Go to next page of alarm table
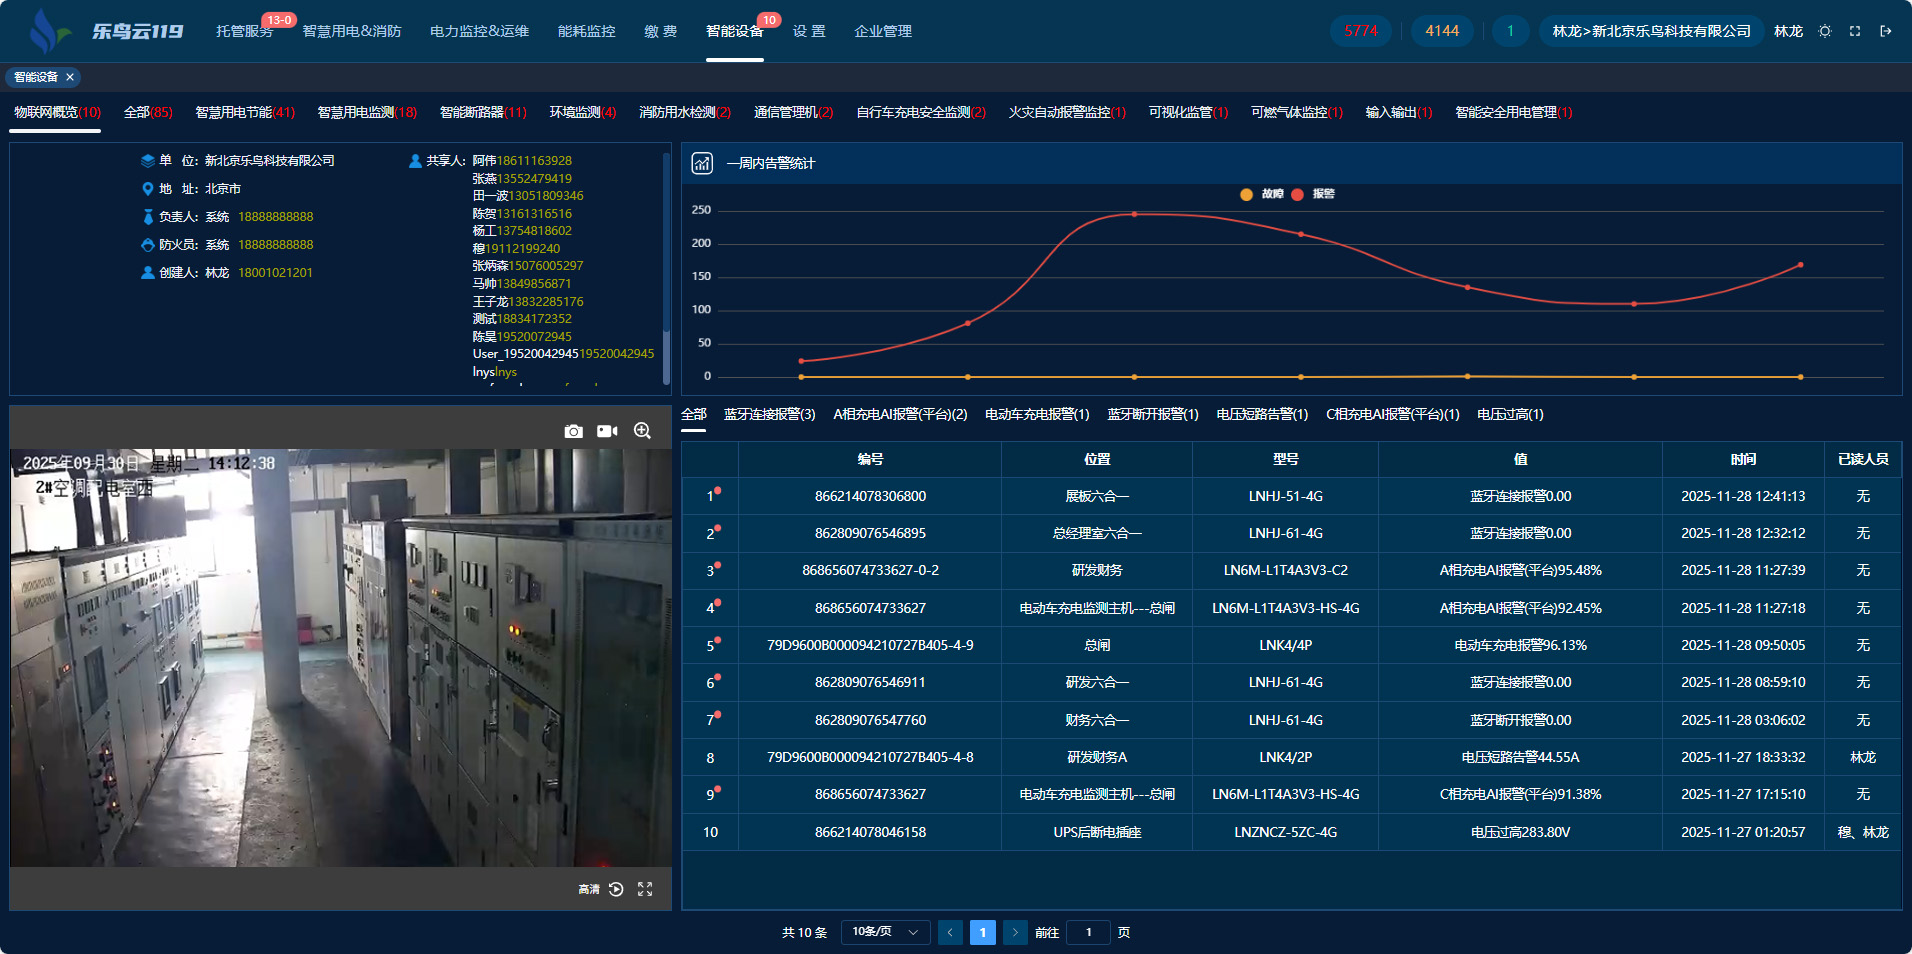 click(x=1015, y=932)
